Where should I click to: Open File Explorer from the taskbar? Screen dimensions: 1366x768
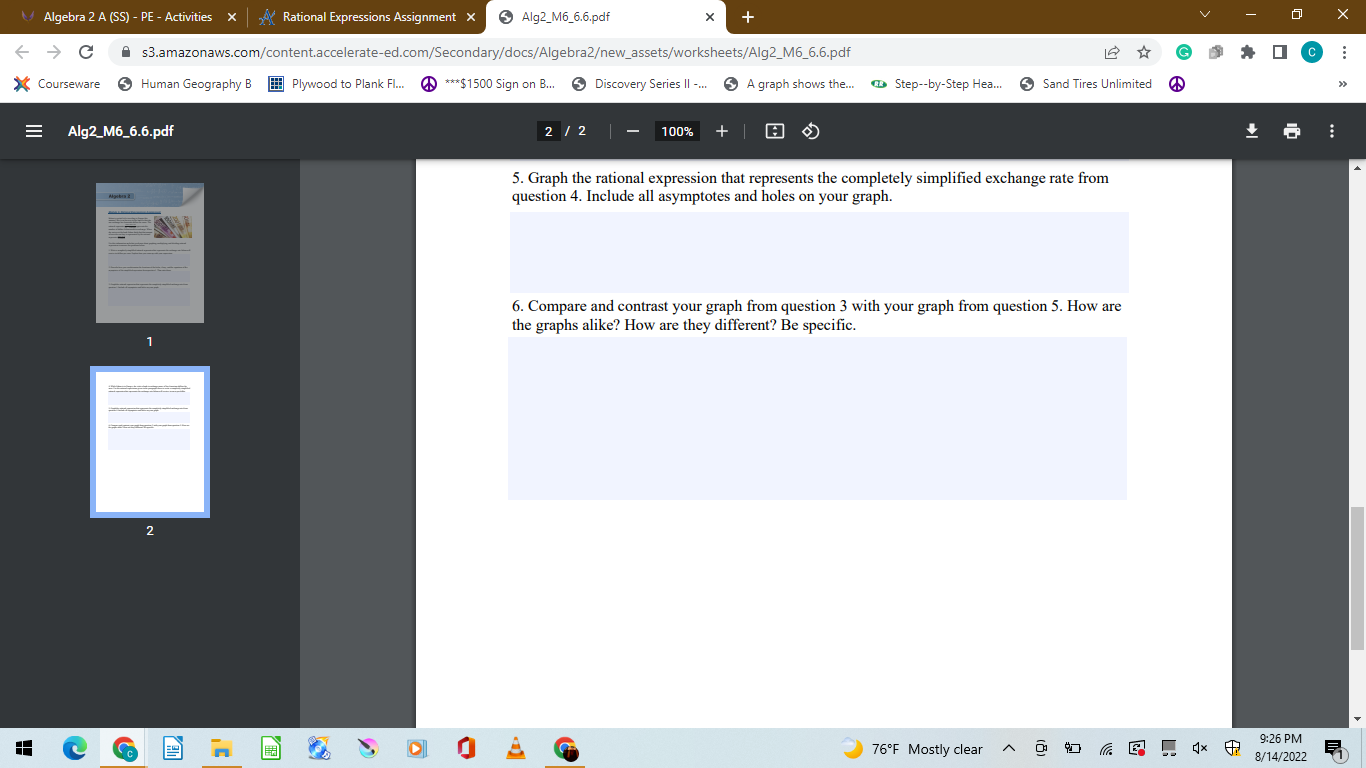point(220,748)
